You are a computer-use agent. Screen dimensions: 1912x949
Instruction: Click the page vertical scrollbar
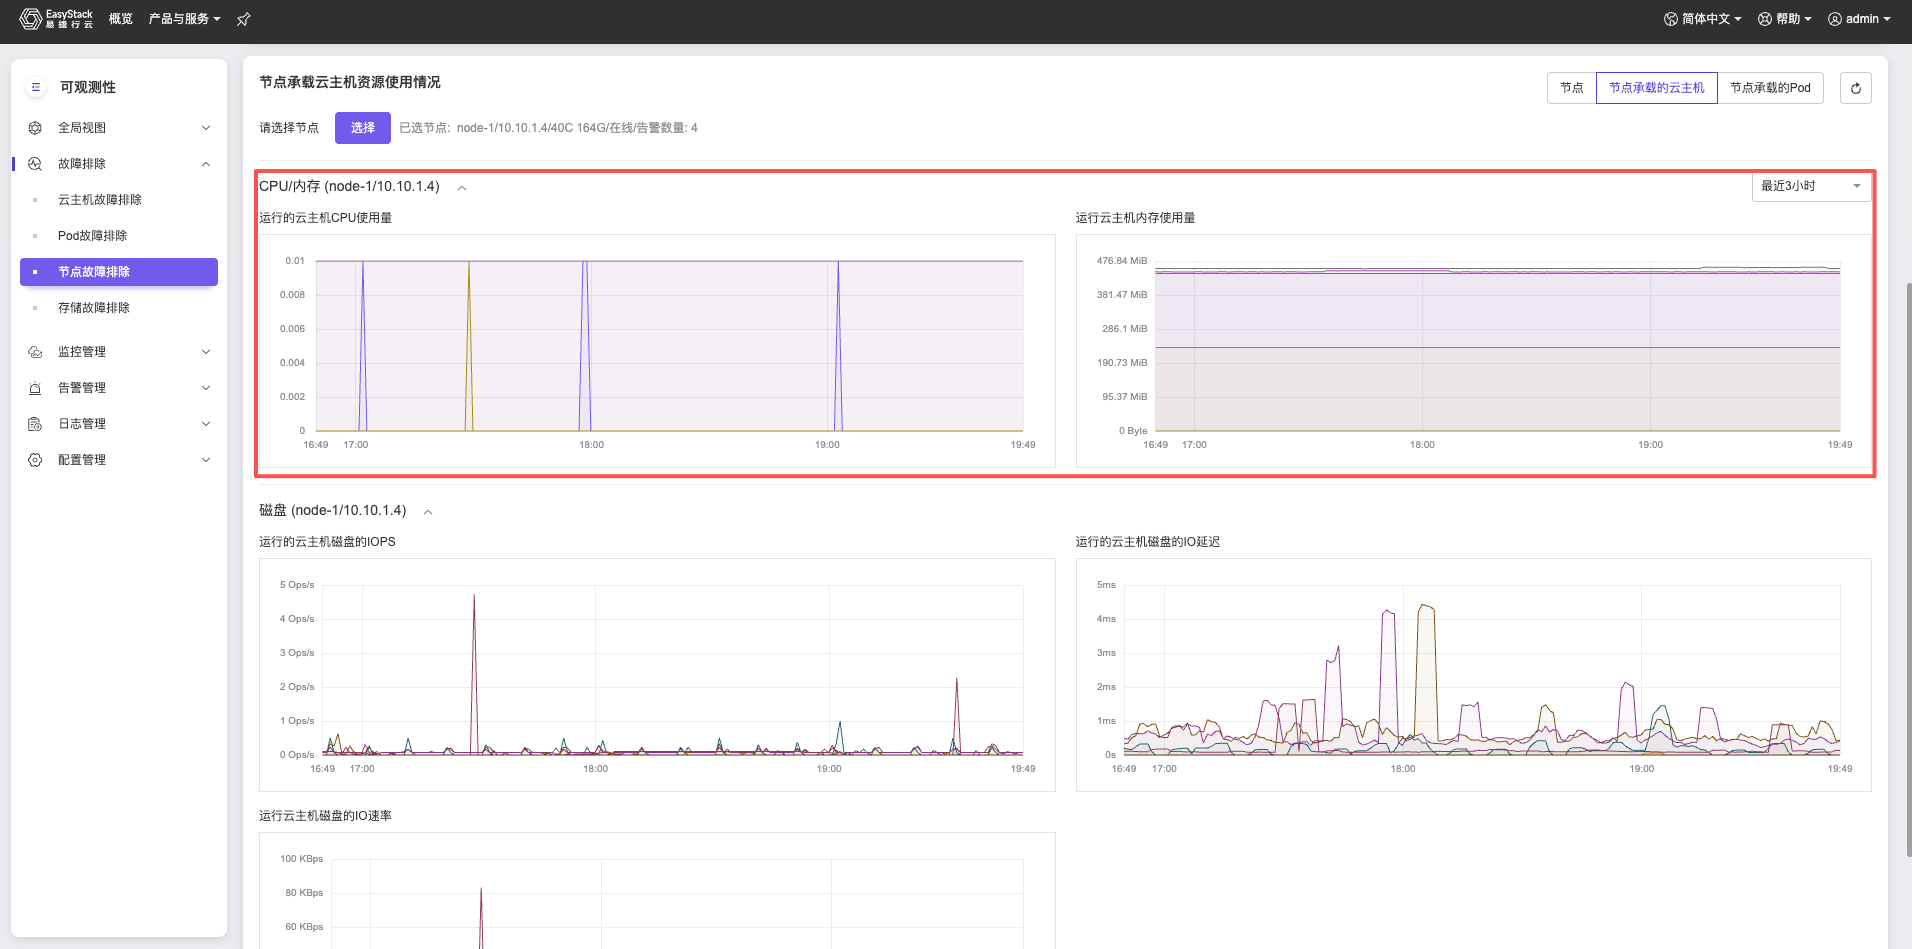point(1908,570)
